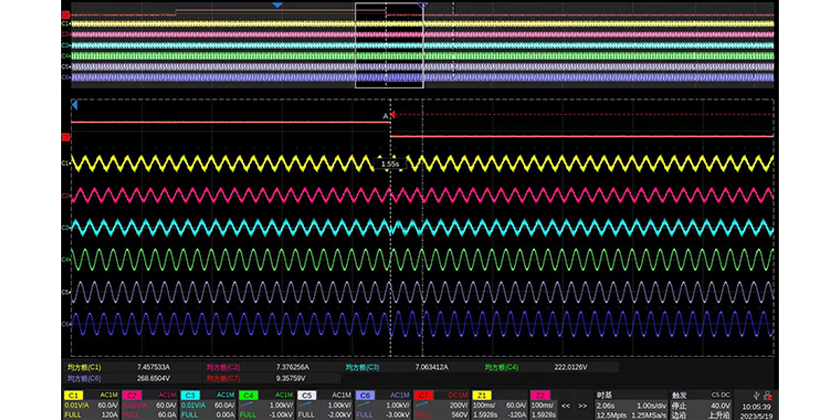The width and height of the screenshot is (840, 420).
Task: Open the green C4 channel settings
Action: [x=250, y=396]
